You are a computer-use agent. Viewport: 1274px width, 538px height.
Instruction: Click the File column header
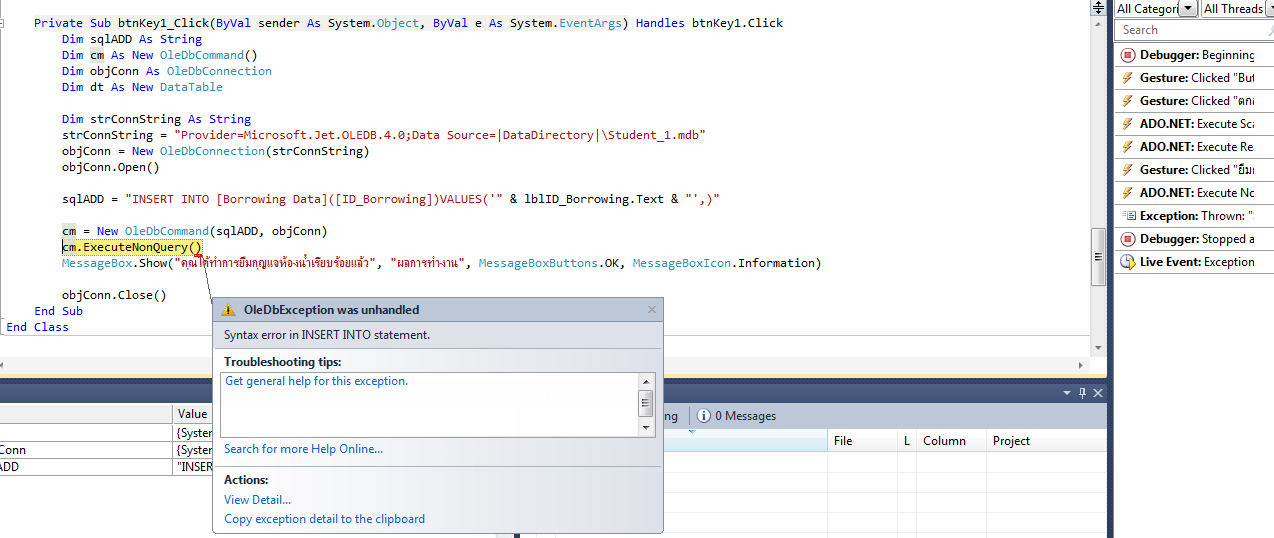pos(842,441)
